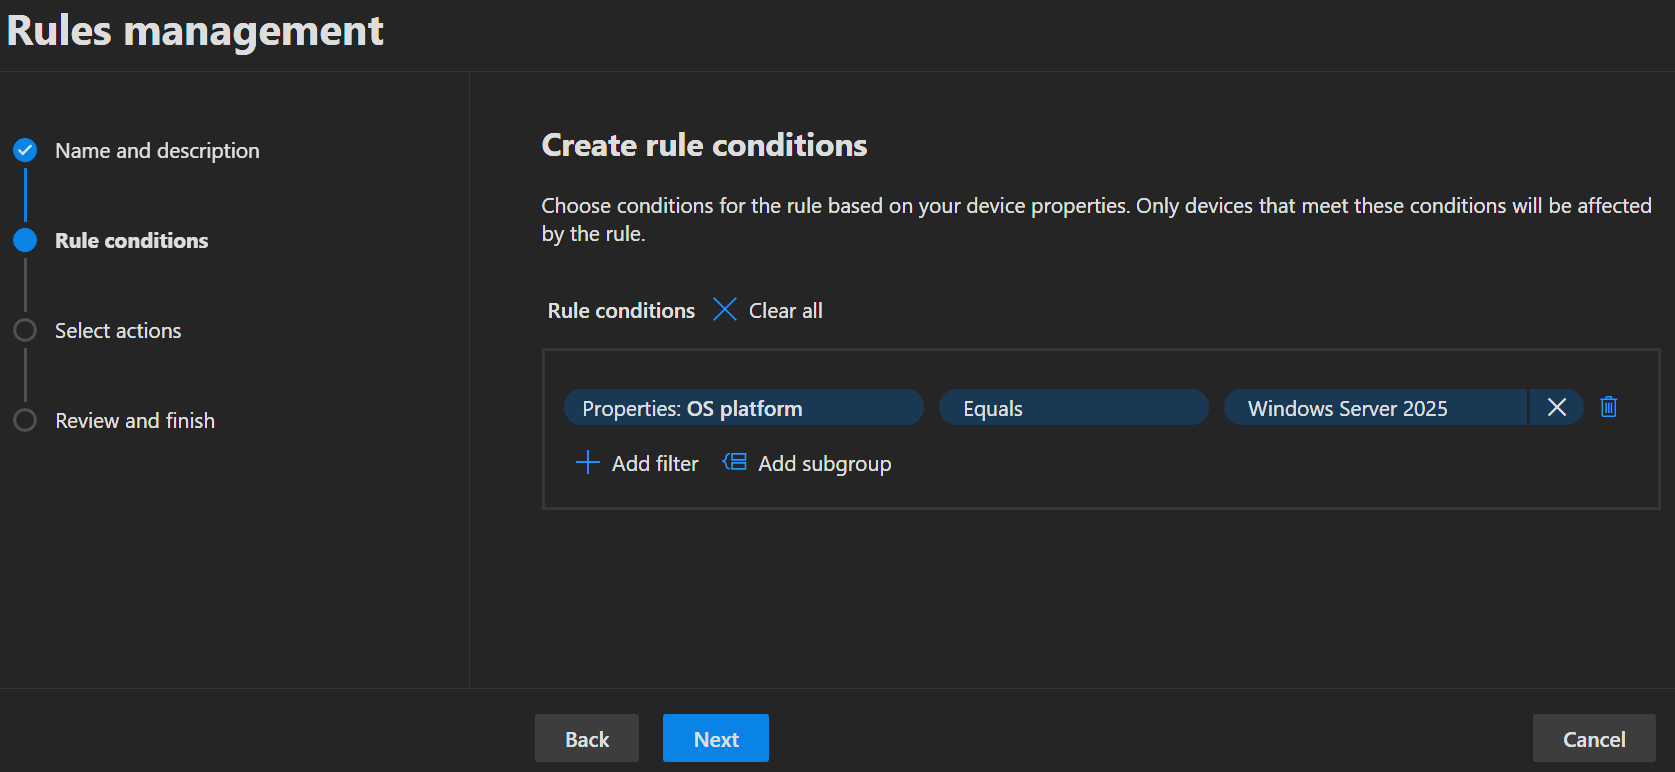Click the subgroup icon next to Add subgroup
This screenshot has height=772, width=1675.
[735, 462]
